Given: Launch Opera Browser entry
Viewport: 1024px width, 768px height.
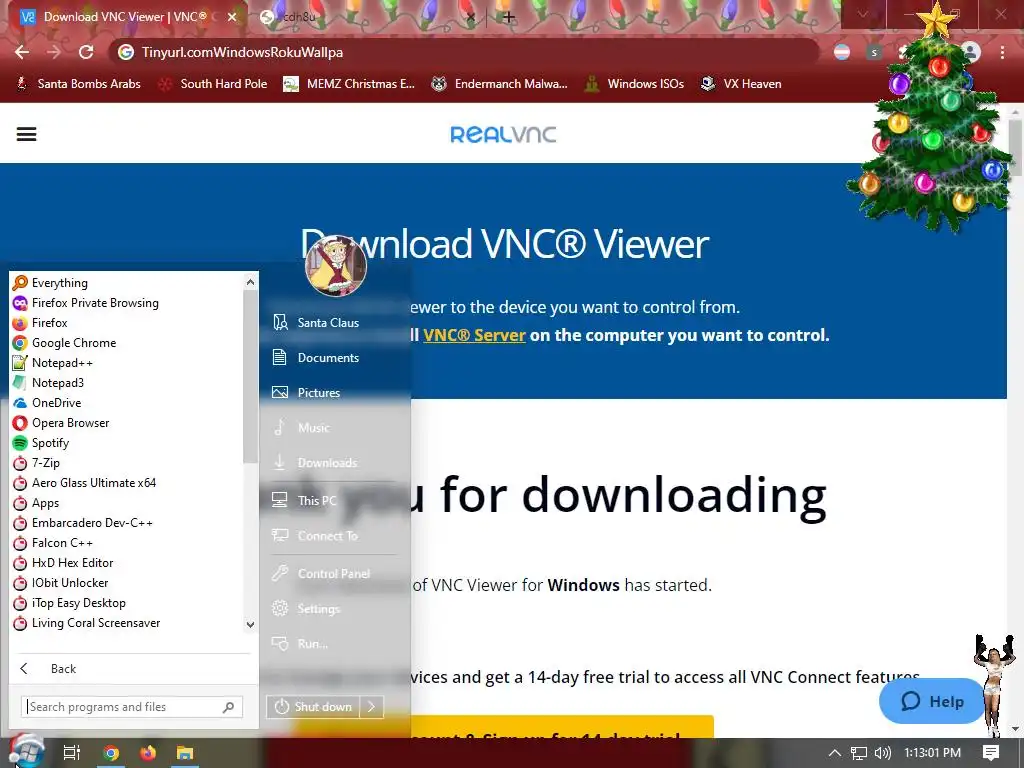Looking at the screenshot, I should point(61,423).
